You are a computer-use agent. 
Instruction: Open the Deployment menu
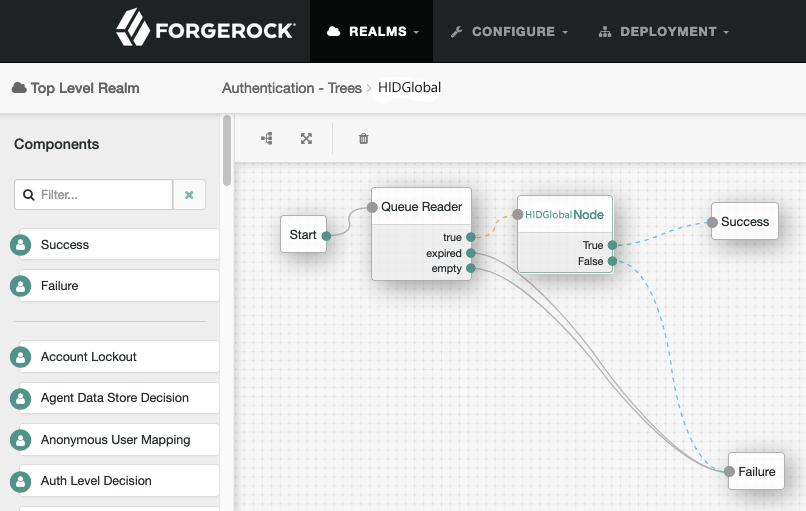(x=664, y=31)
